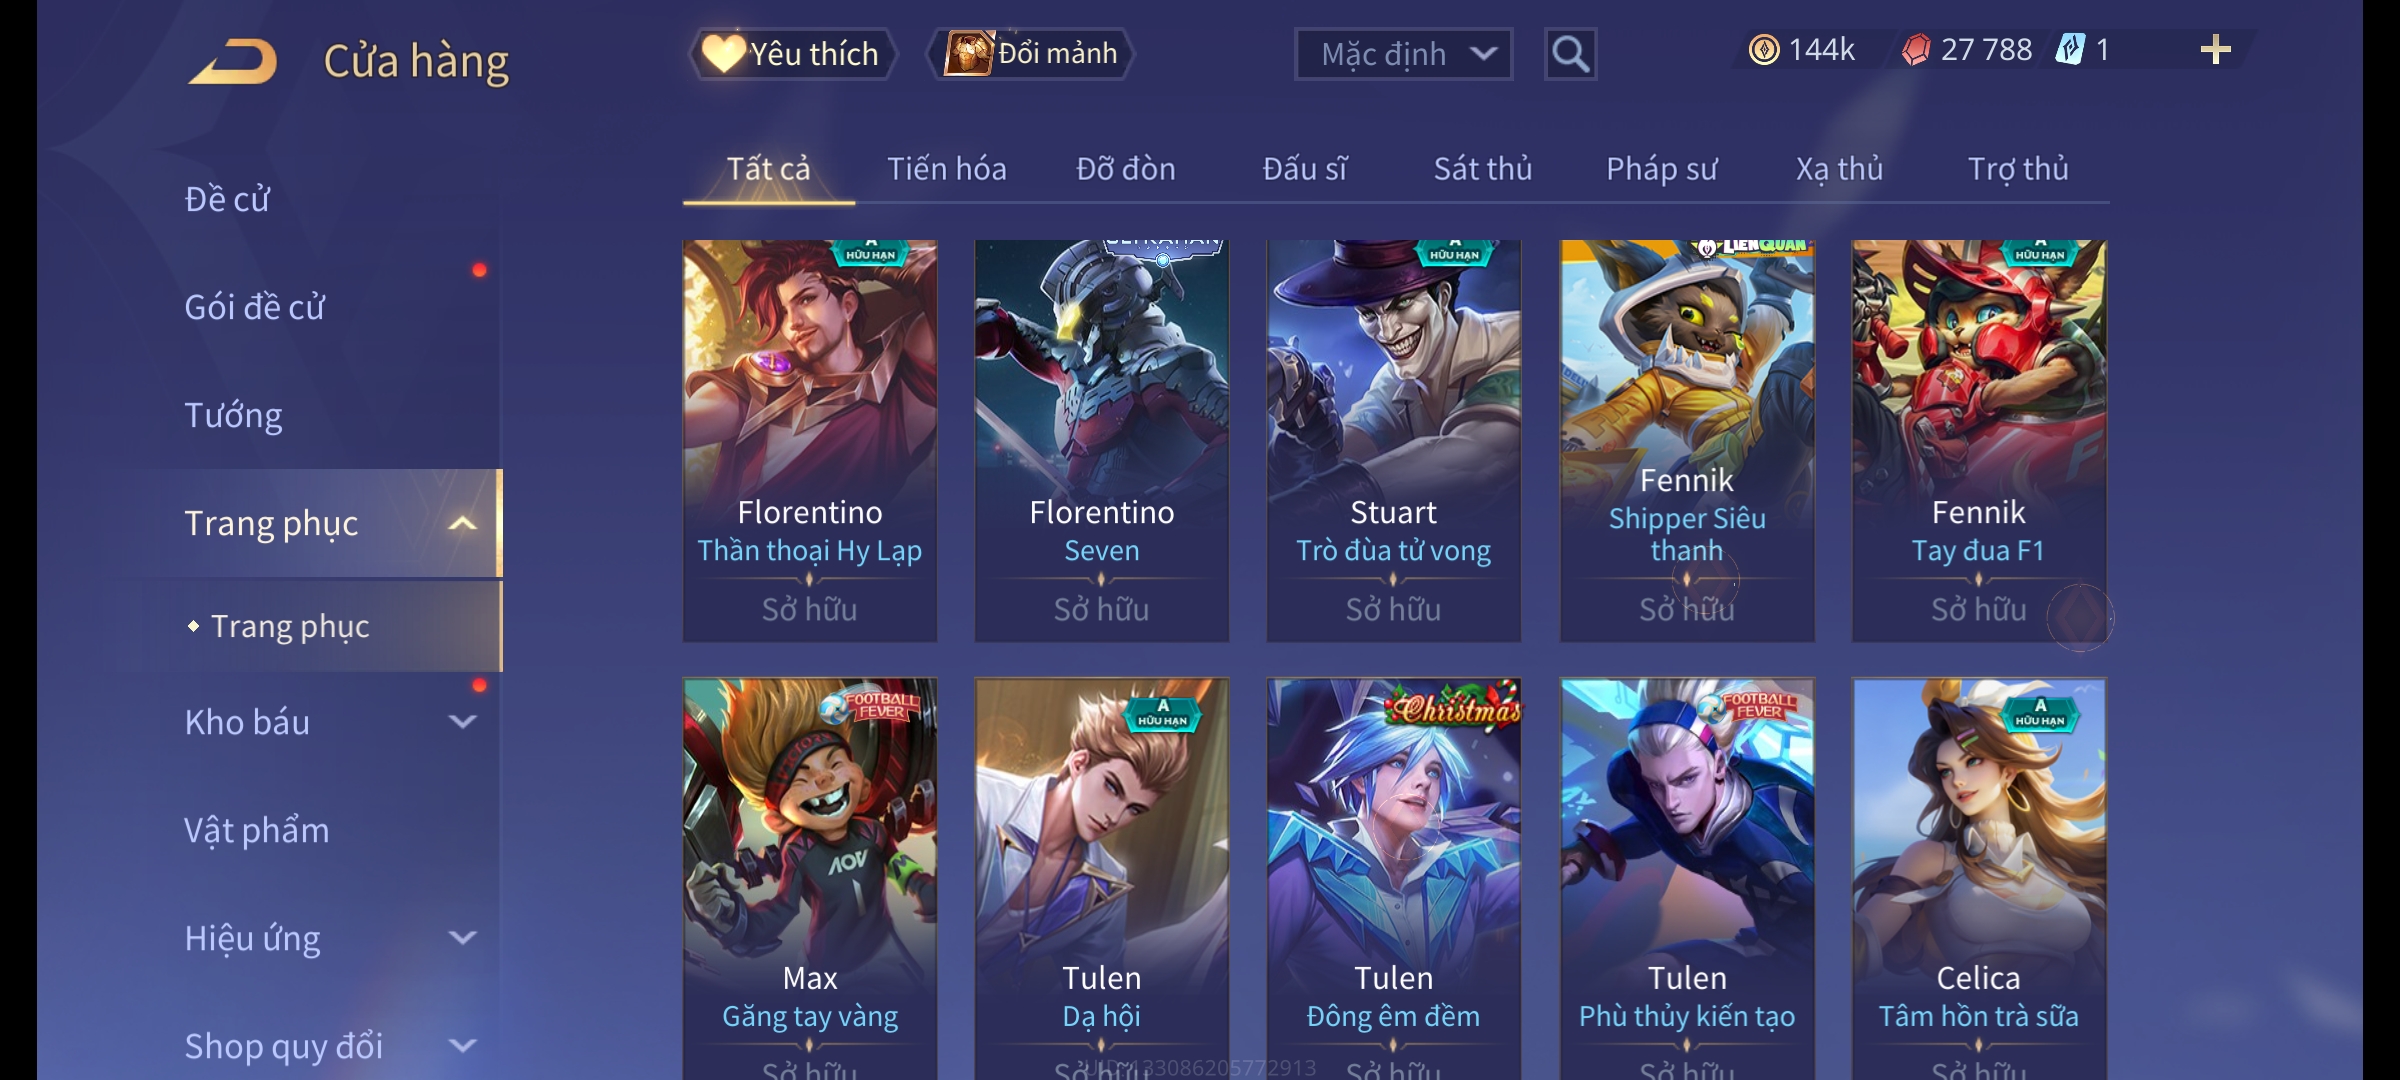This screenshot has height=1080, width=2400.
Task: Switch to the Sát thủ tab
Action: pyautogui.click(x=1483, y=169)
